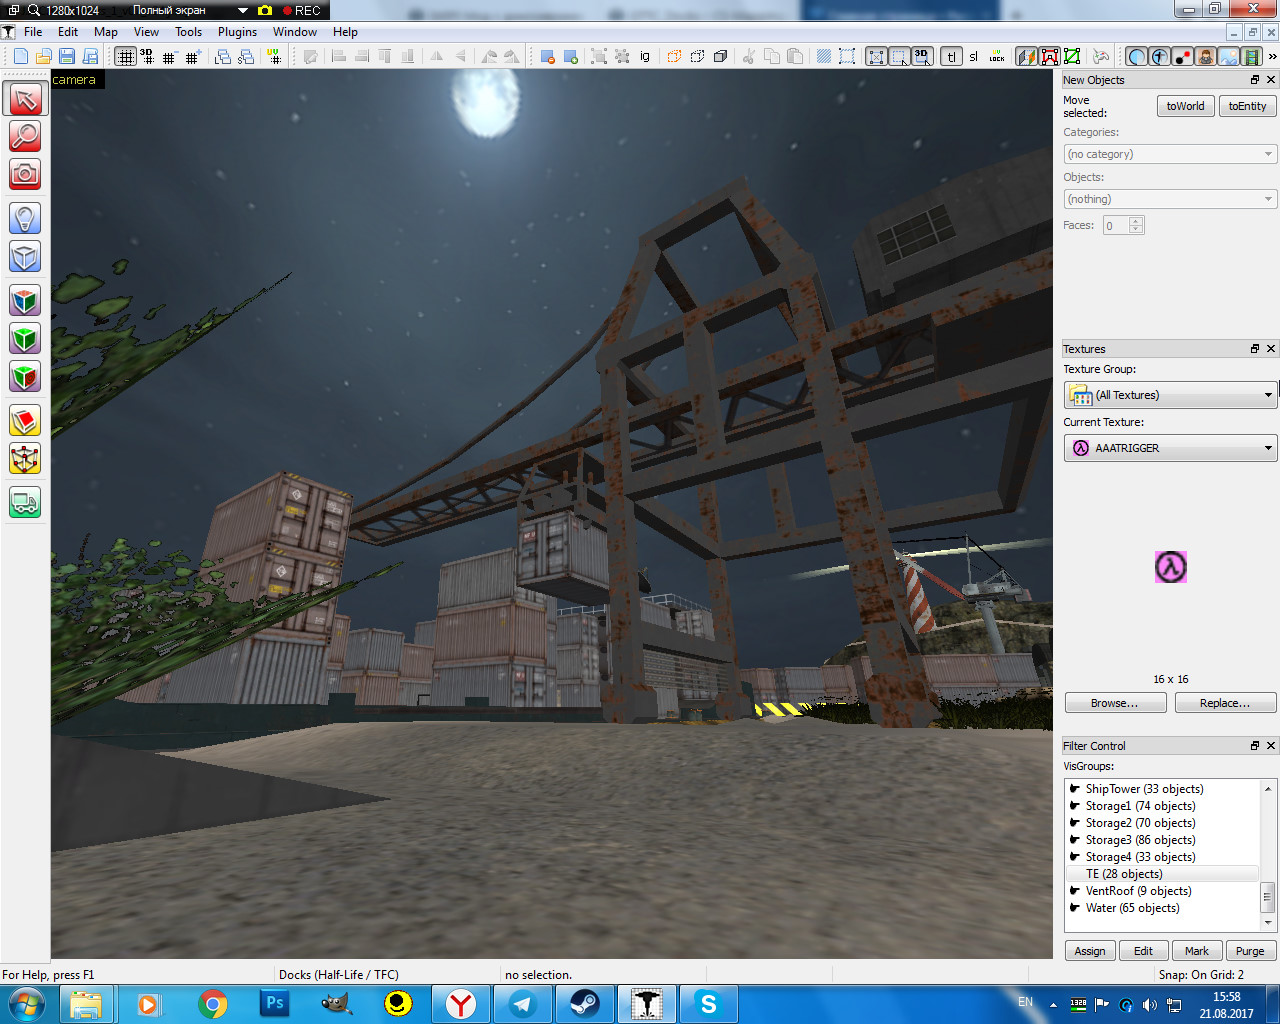Open the Plugins menu

237,32
